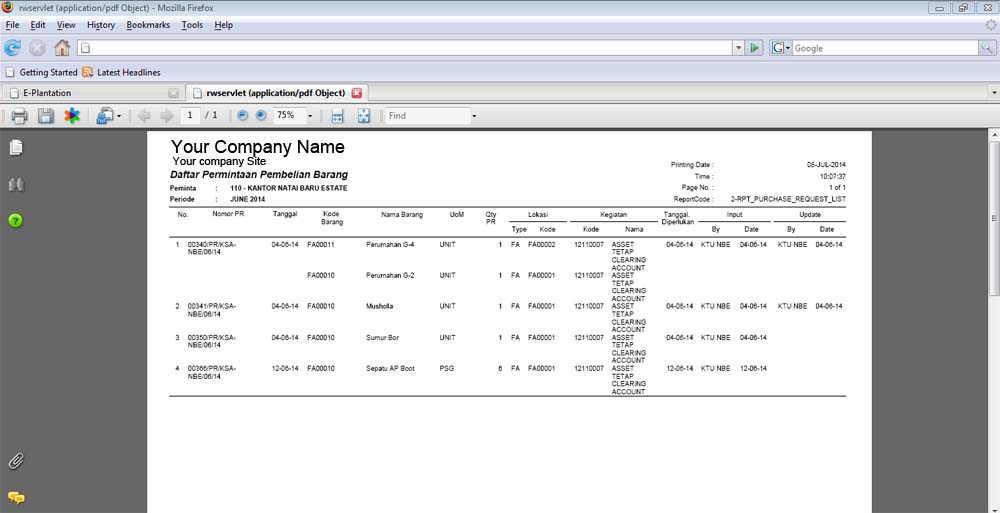The height and width of the screenshot is (513, 1000).
Task: Save a copy of the PDF
Action: point(46,116)
